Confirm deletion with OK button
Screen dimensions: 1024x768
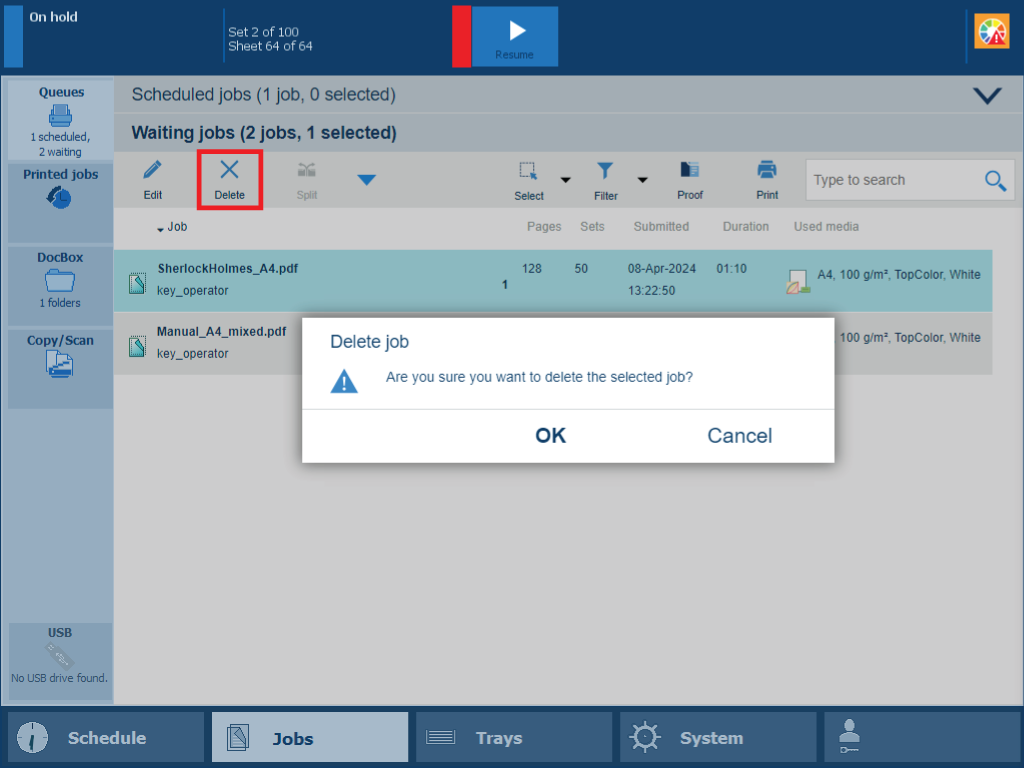point(550,435)
